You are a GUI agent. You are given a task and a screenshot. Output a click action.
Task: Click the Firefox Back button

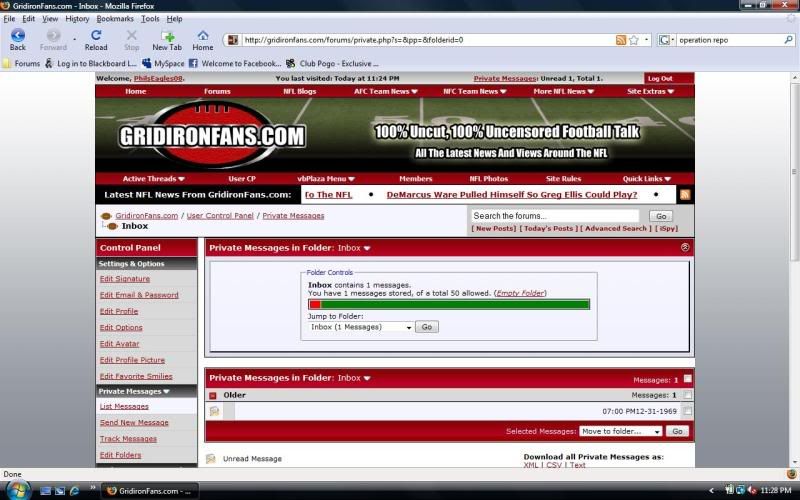coord(17,40)
